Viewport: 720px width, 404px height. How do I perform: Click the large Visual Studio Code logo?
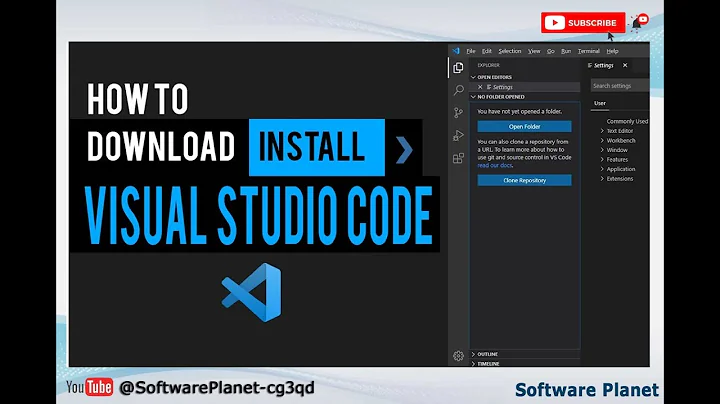pos(252,292)
